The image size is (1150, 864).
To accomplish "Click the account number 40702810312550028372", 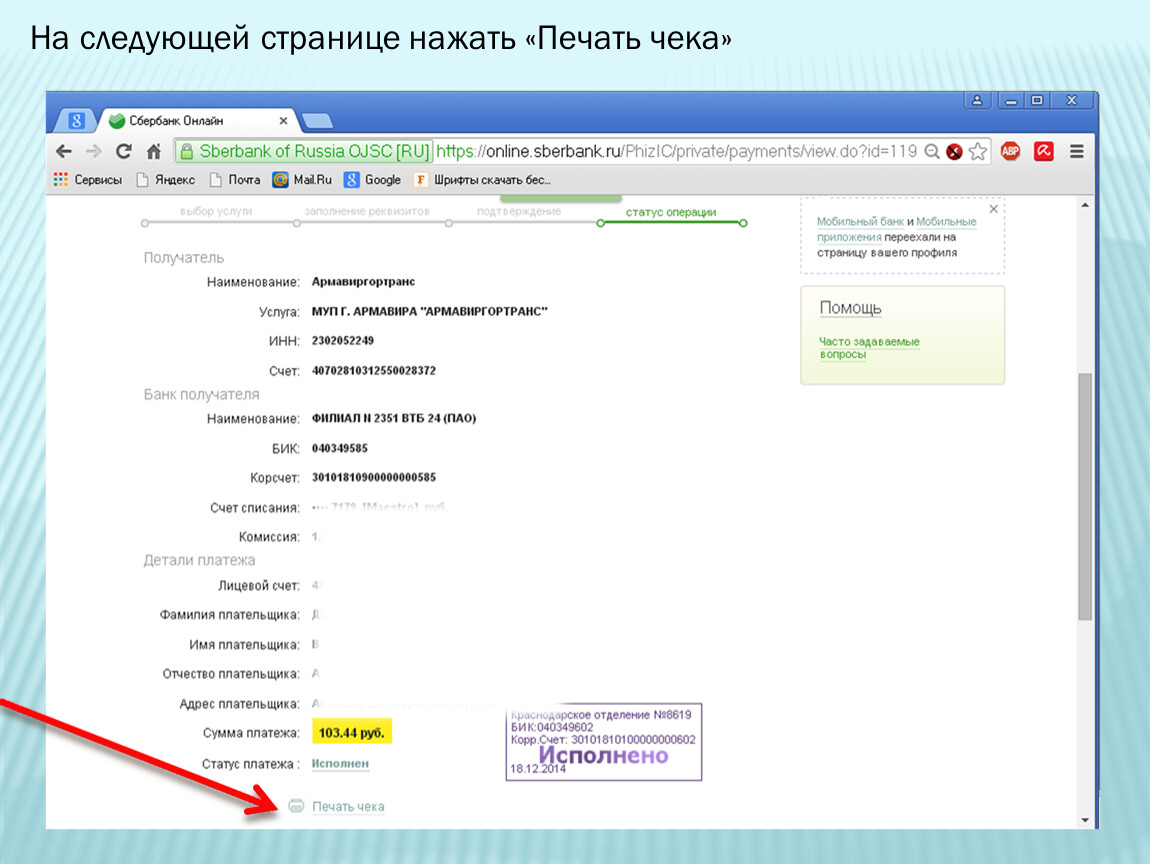I will [374, 370].
